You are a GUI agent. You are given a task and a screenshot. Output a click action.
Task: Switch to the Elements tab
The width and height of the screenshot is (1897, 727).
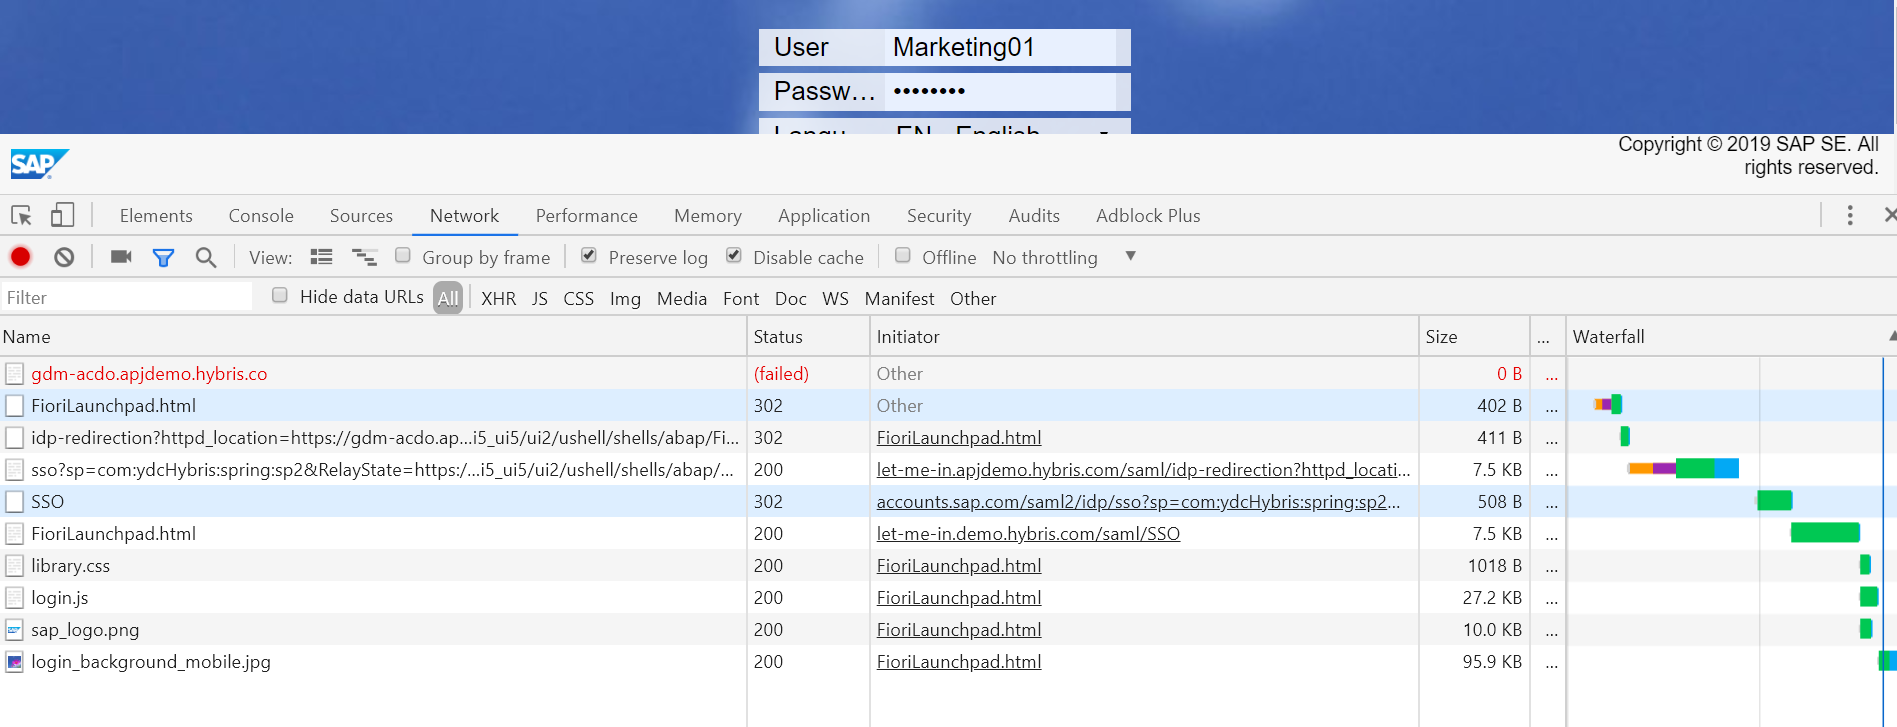pyautogui.click(x=156, y=215)
